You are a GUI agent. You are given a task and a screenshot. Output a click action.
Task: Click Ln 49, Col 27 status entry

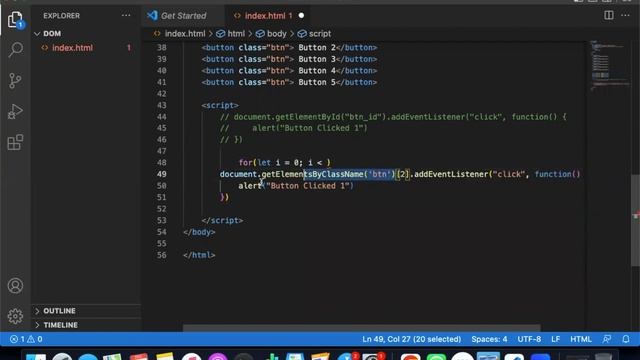(x=411, y=339)
